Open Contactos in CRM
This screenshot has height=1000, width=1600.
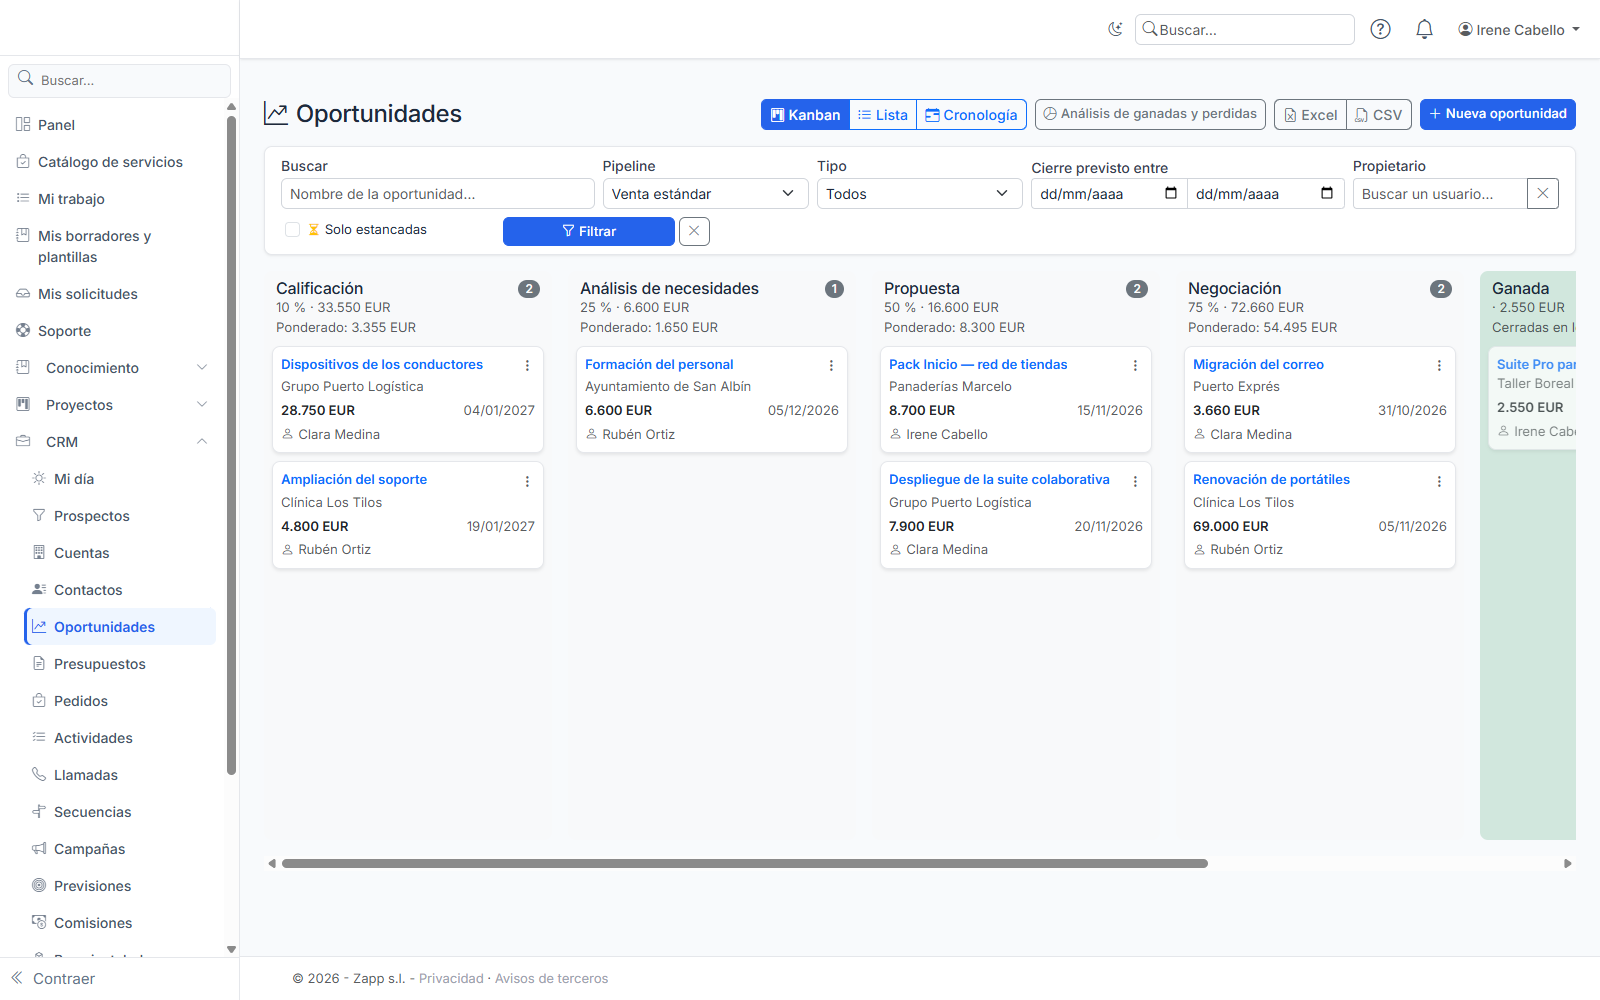coord(120,590)
